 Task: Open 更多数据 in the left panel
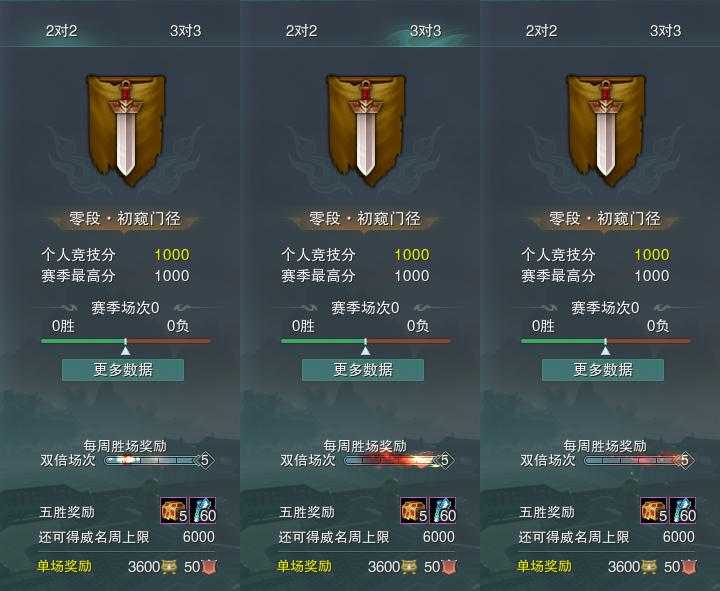coord(123,370)
